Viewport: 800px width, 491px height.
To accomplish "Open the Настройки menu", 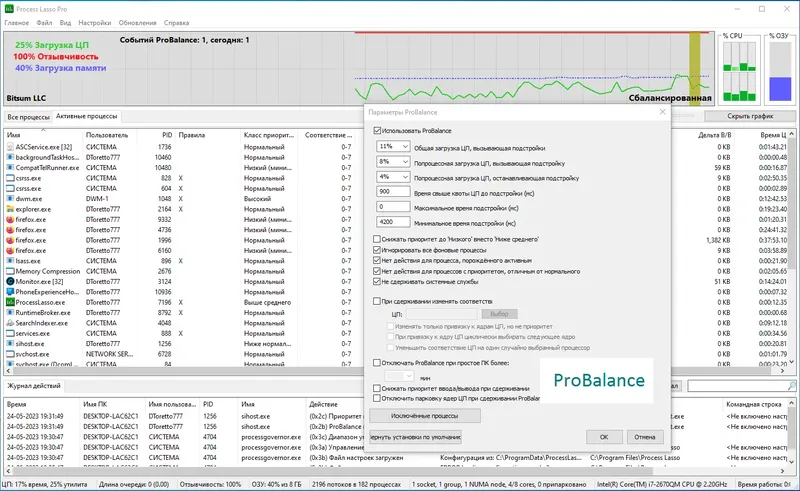I will [94, 23].
